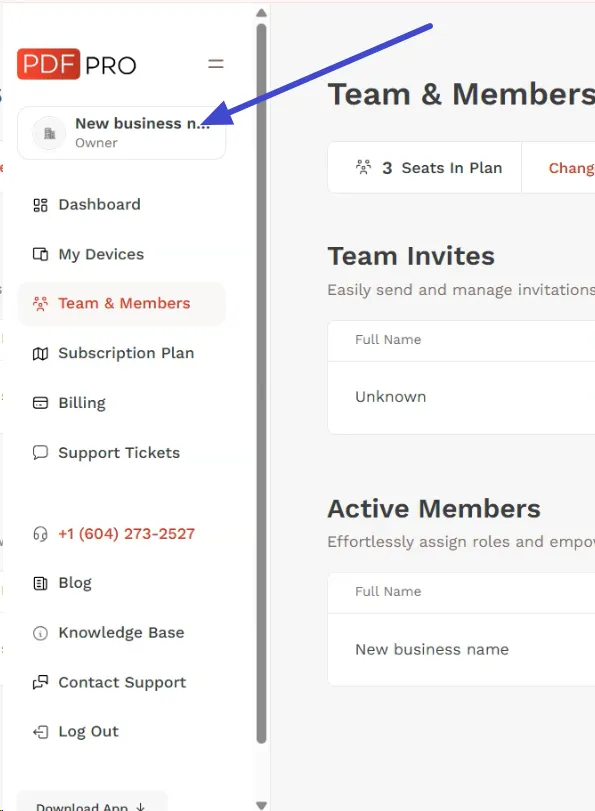Viewport: 595px width, 811px height.
Task: Click the Contact Support chat icon
Action: pos(40,683)
